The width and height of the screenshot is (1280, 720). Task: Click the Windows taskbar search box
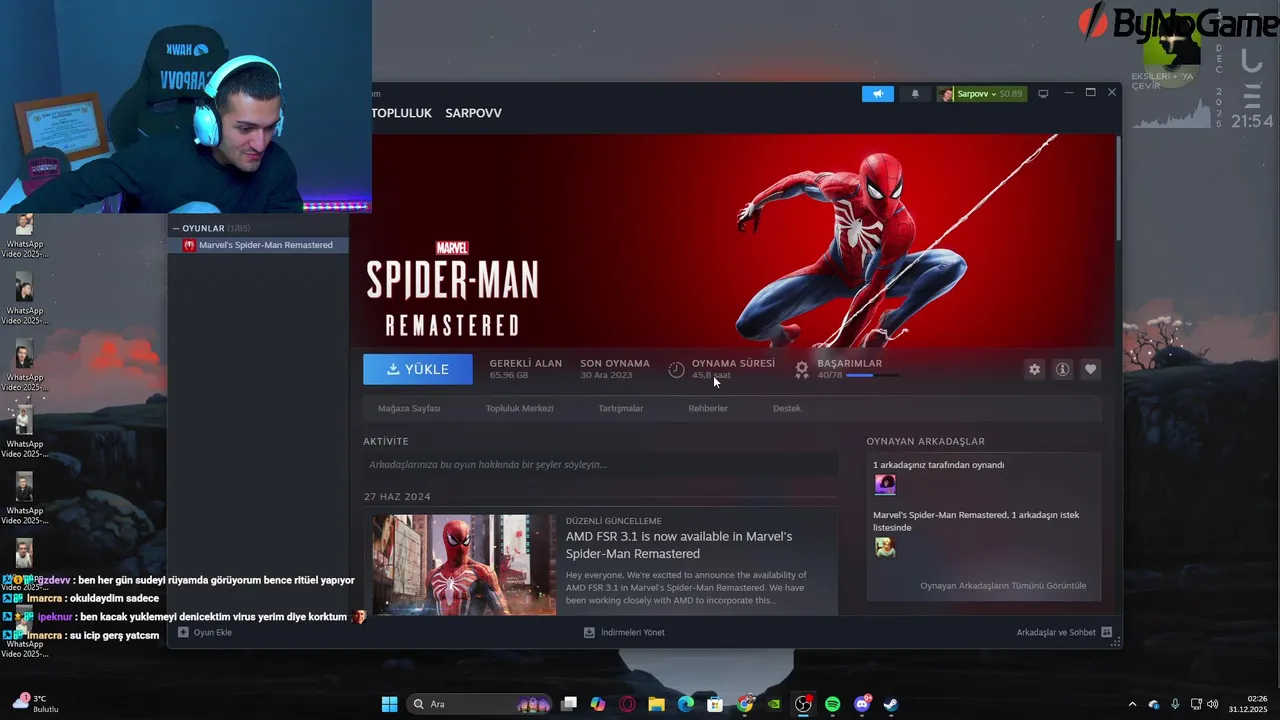[x=480, y=704]
